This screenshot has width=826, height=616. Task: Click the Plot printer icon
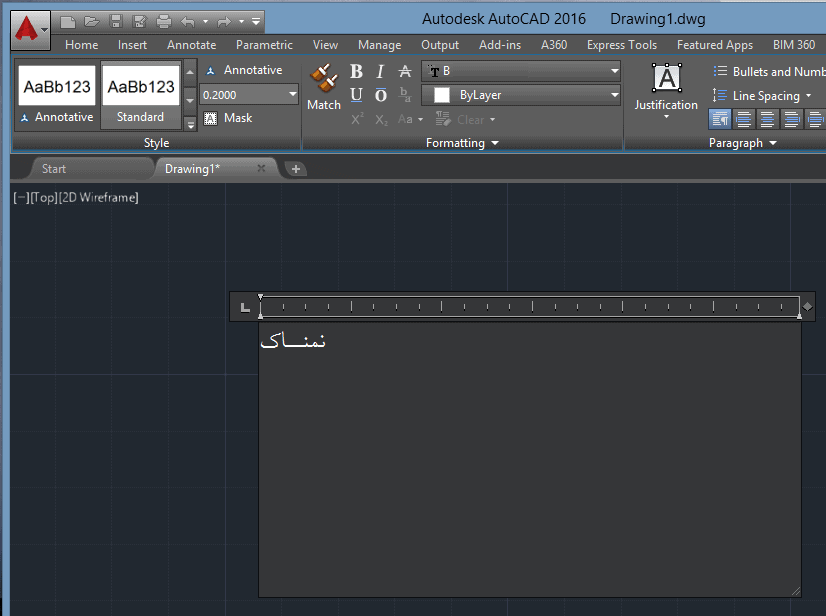(164, 22)
